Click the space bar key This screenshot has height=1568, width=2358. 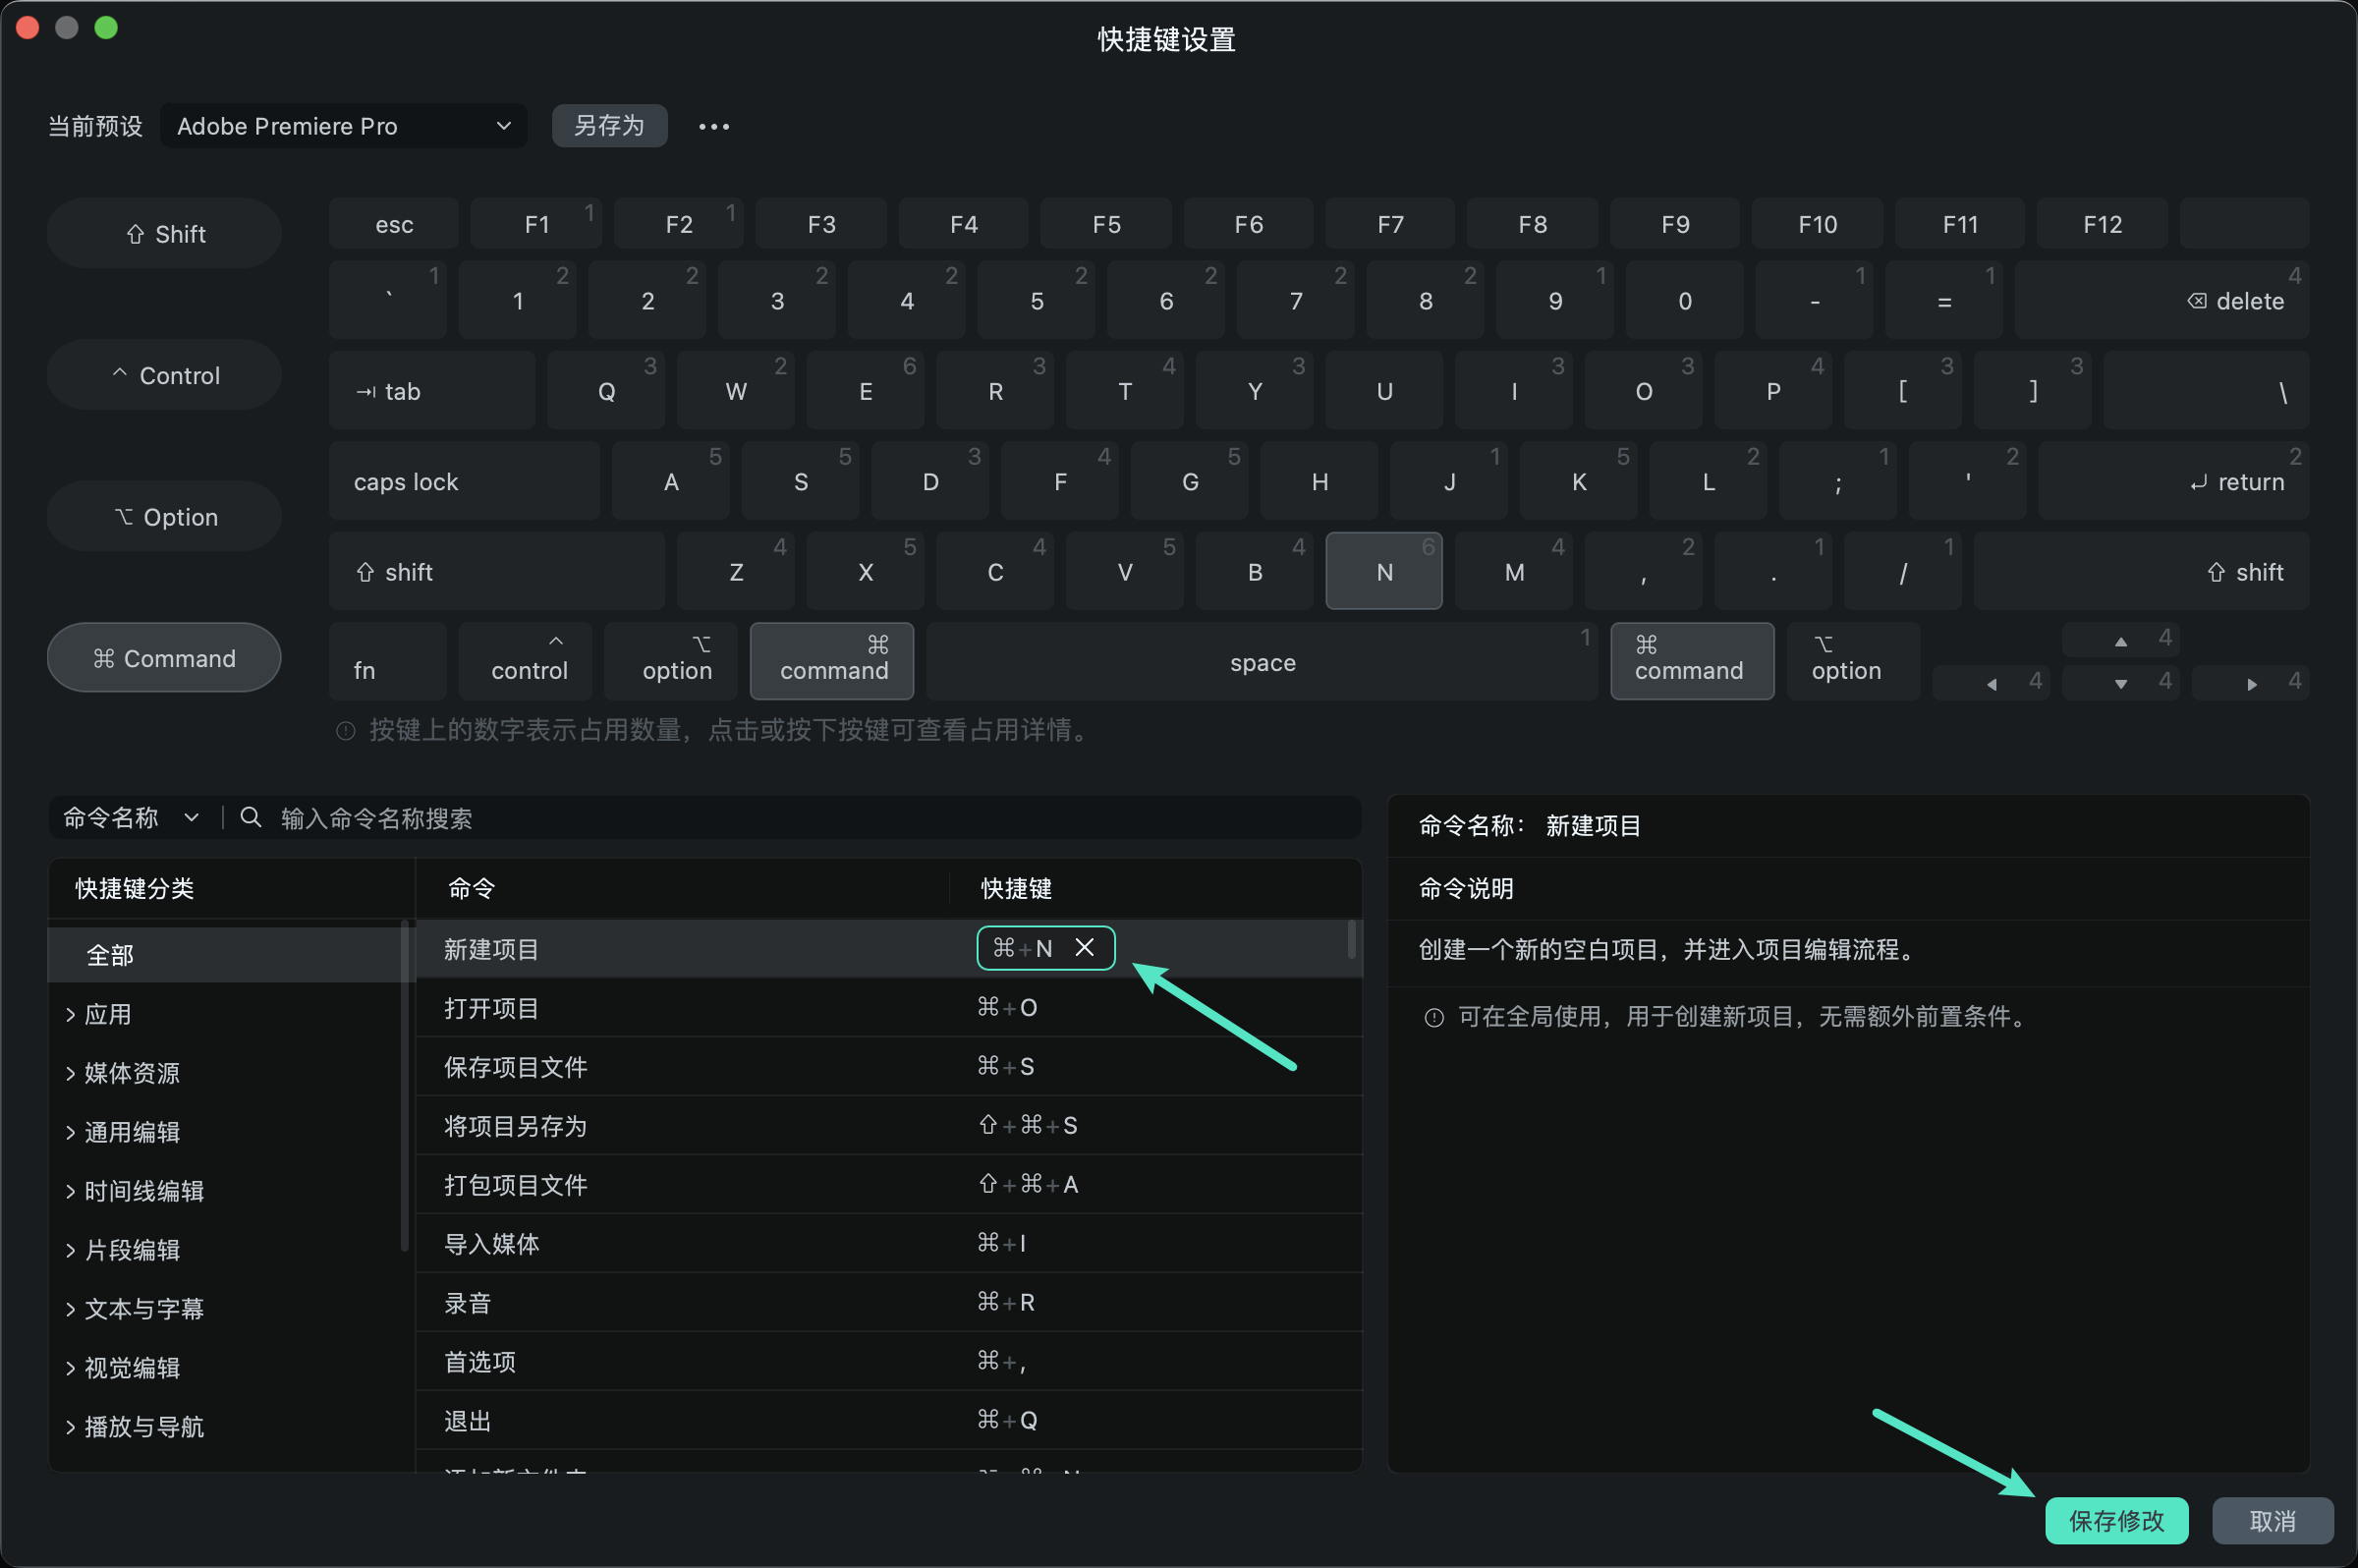pyautogui.click(x=1262, y=662)
